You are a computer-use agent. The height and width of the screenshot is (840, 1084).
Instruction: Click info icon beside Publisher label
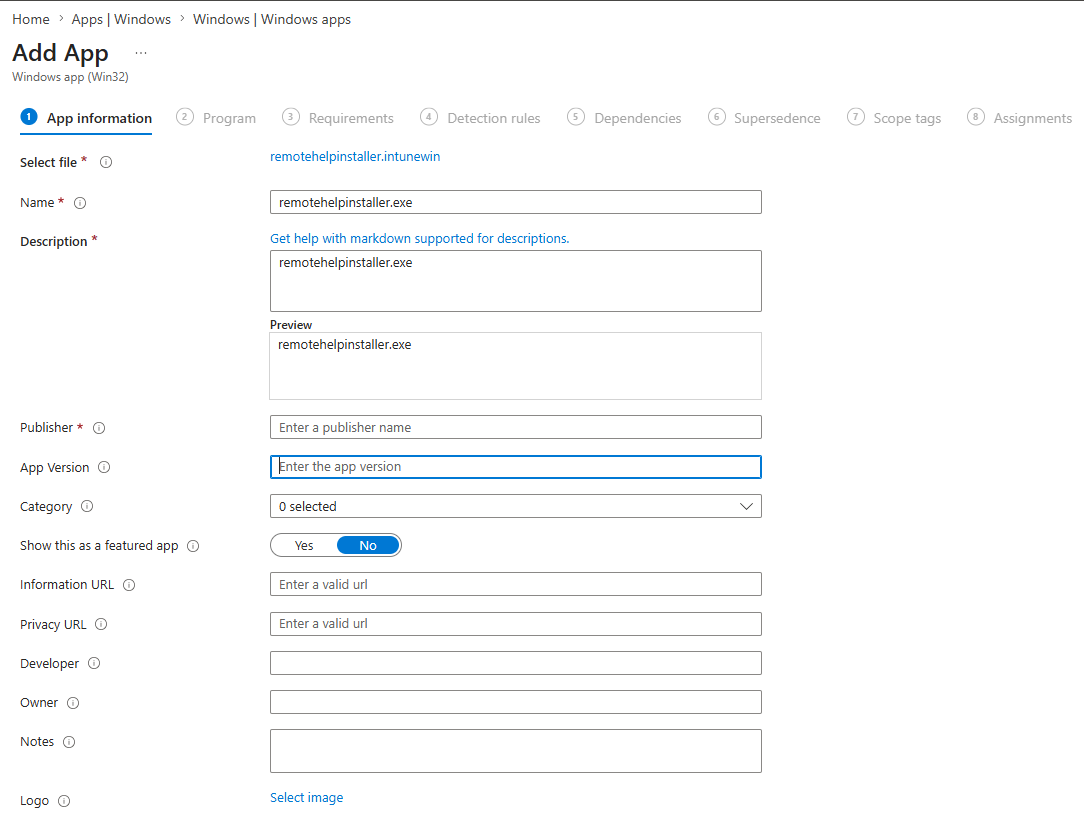point(99,428)
